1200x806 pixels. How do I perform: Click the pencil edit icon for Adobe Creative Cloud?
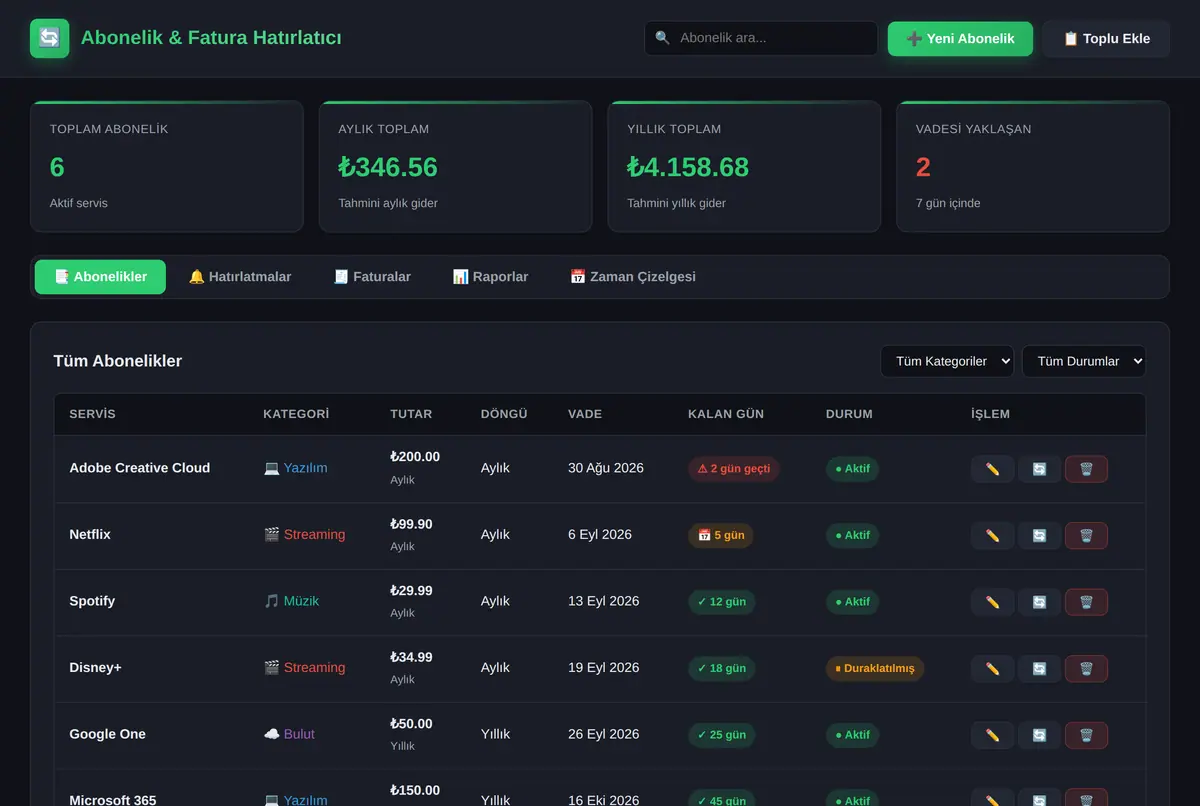point(992,469)
